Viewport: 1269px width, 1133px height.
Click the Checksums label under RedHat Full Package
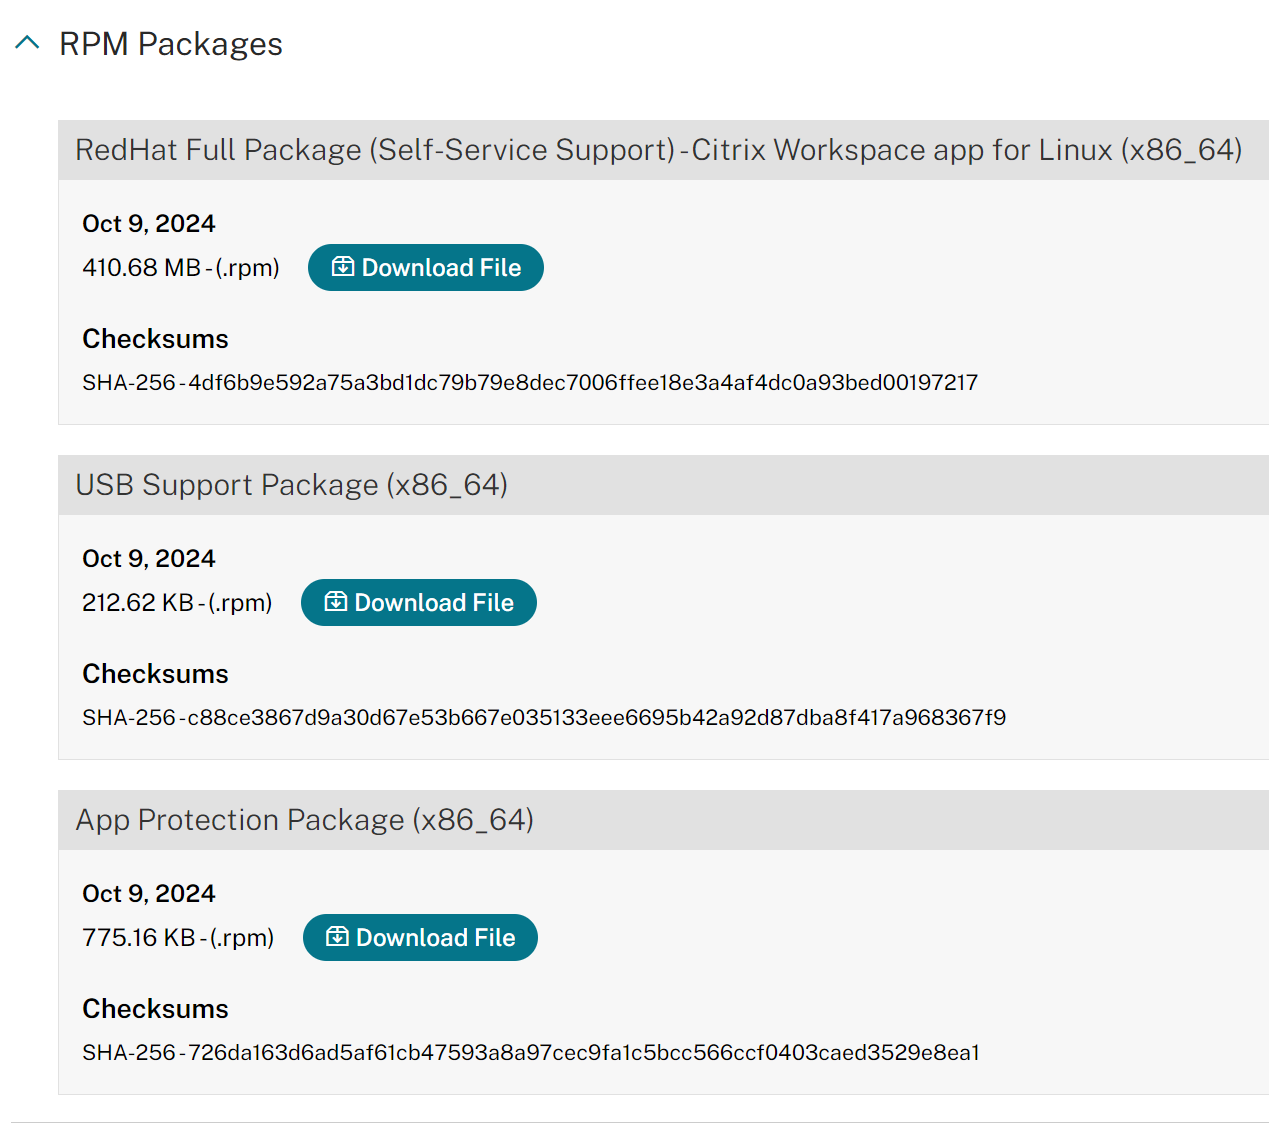pos(155,339)
